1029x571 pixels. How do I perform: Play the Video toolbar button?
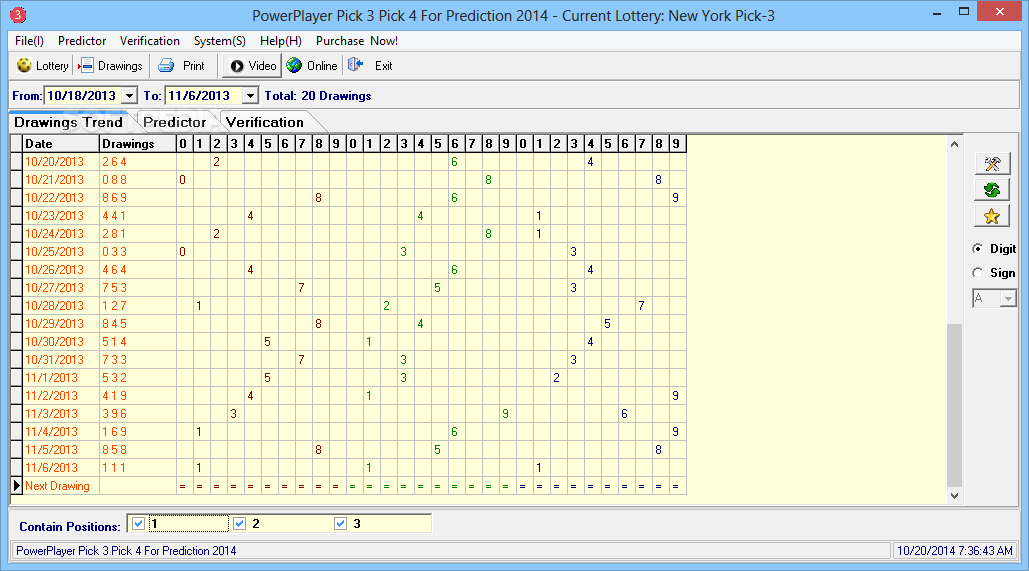tap(253, 66)
